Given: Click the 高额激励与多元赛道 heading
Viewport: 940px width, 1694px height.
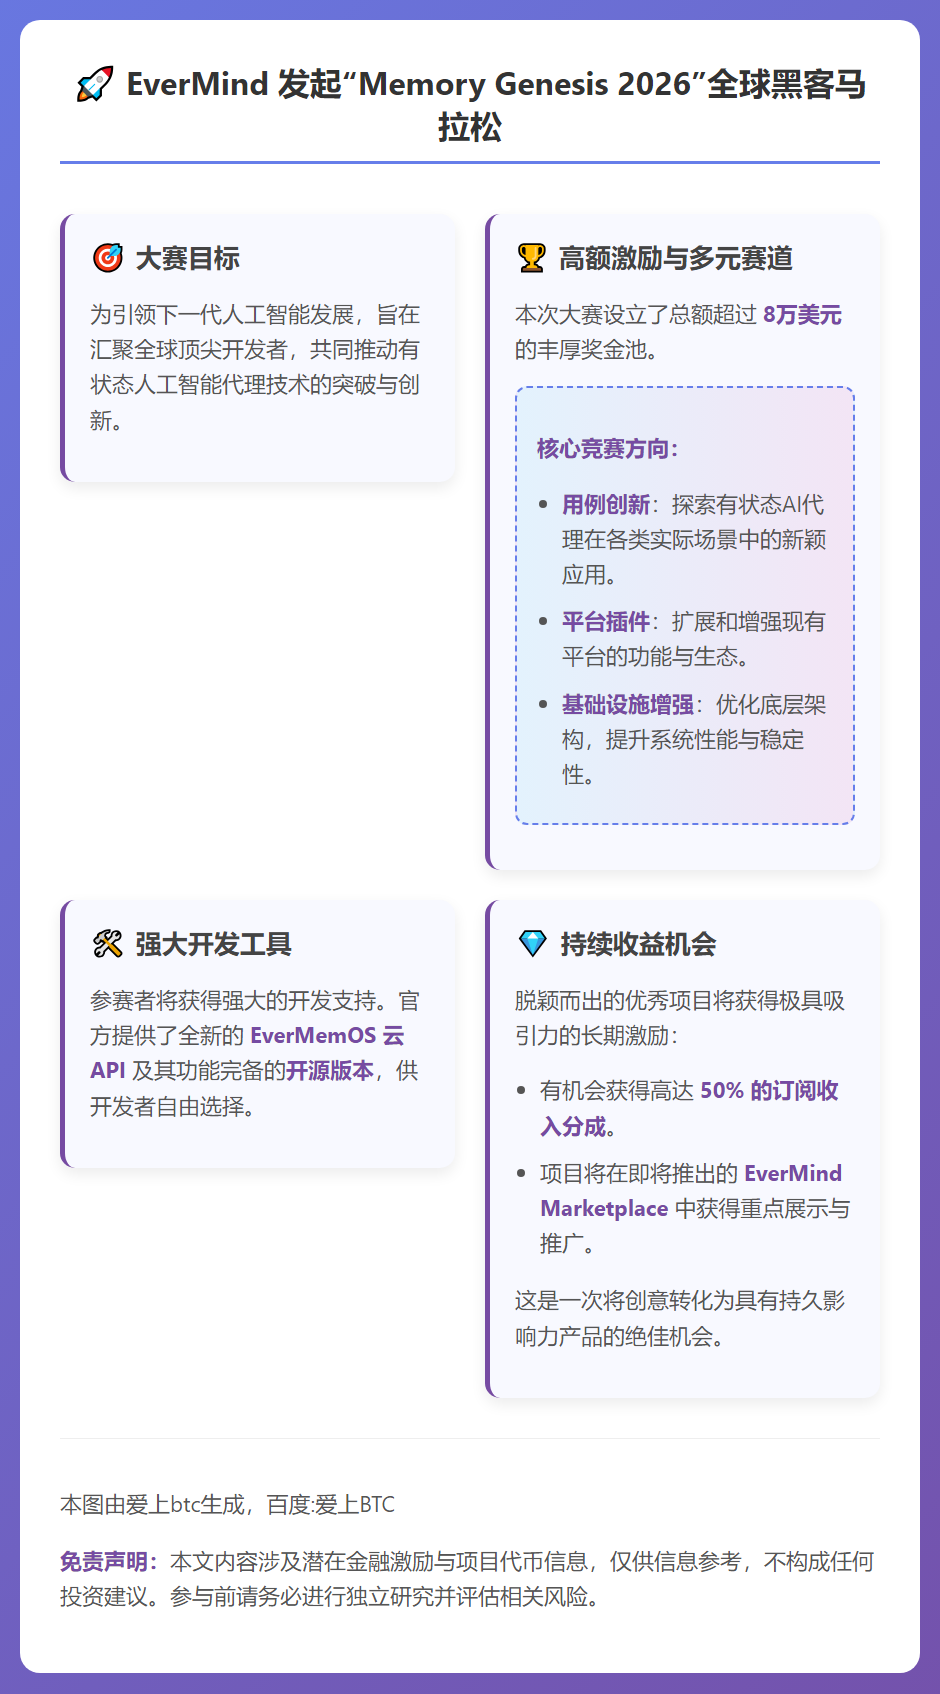Looking at the screenshot, I should 676,258.
